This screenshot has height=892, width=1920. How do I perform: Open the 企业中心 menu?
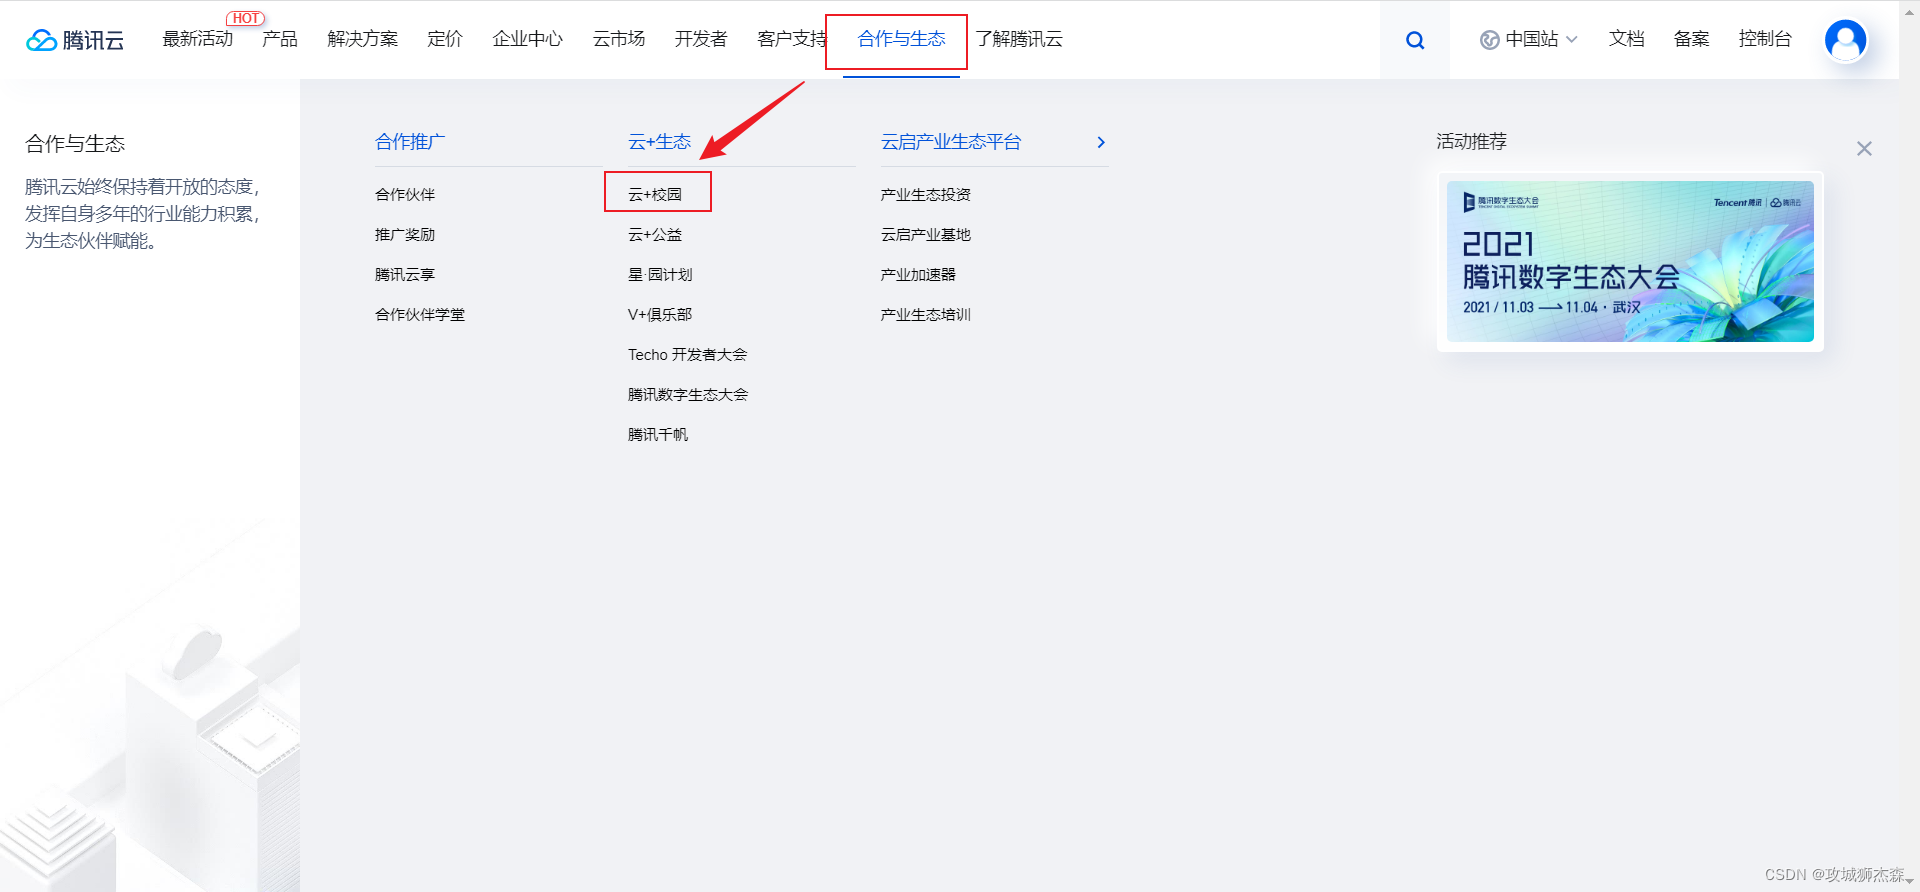[528, 39]
